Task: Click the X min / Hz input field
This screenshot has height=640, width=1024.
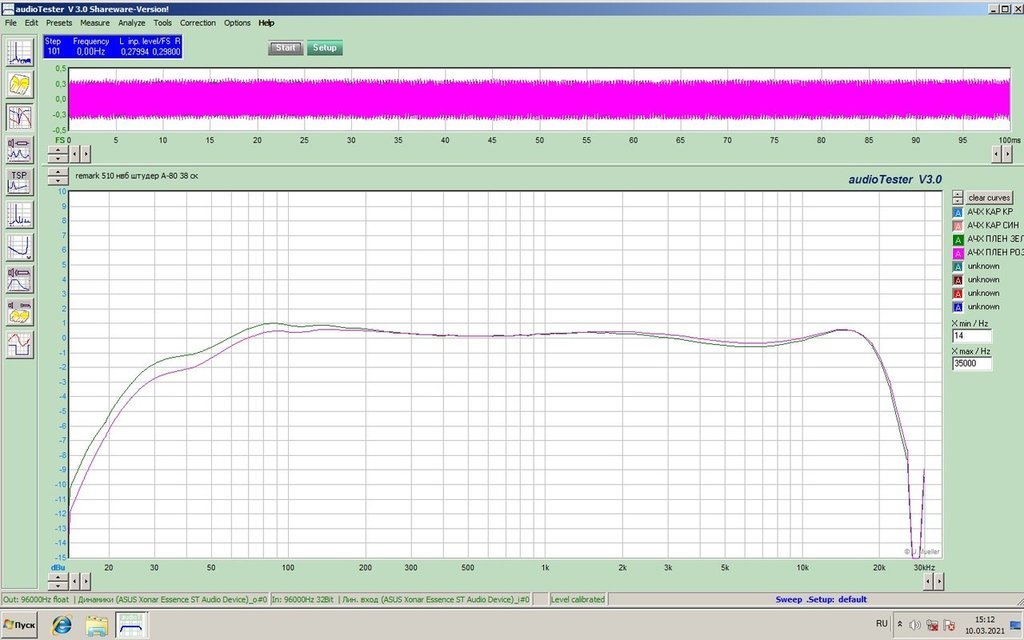Action: (x=972, y=336)
